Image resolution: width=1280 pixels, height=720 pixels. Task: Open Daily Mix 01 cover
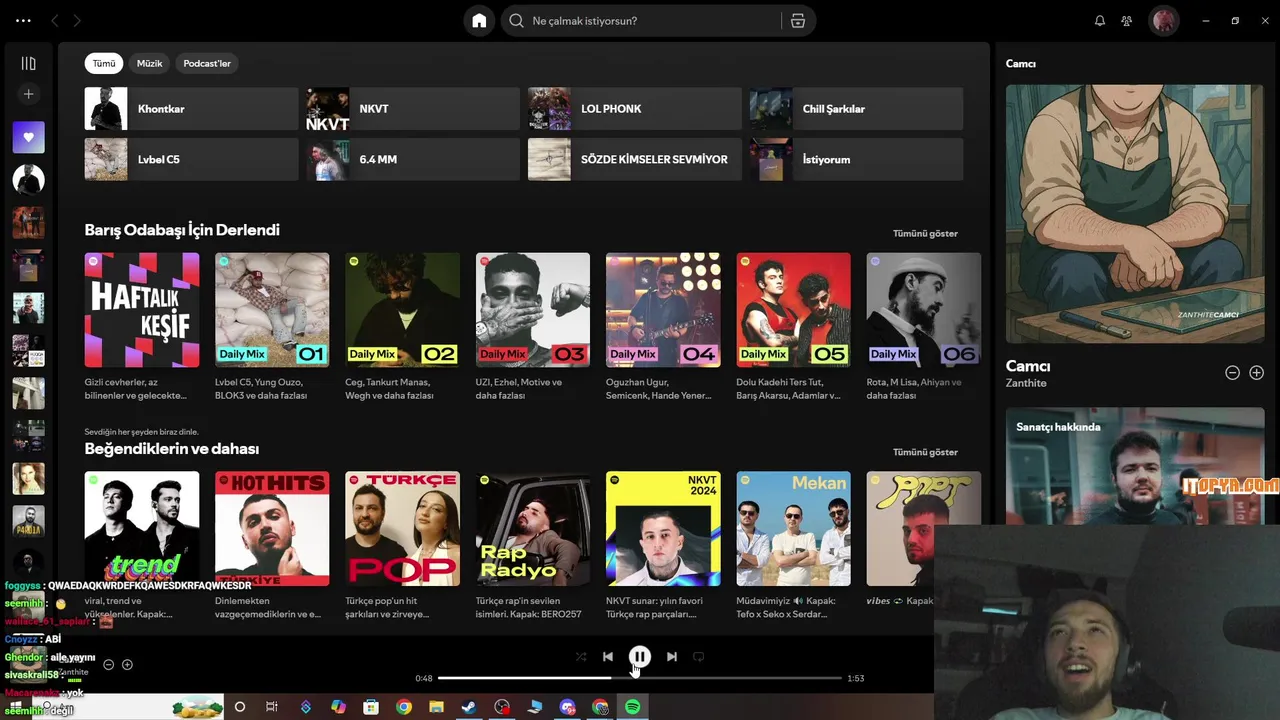tap(272, 310)
